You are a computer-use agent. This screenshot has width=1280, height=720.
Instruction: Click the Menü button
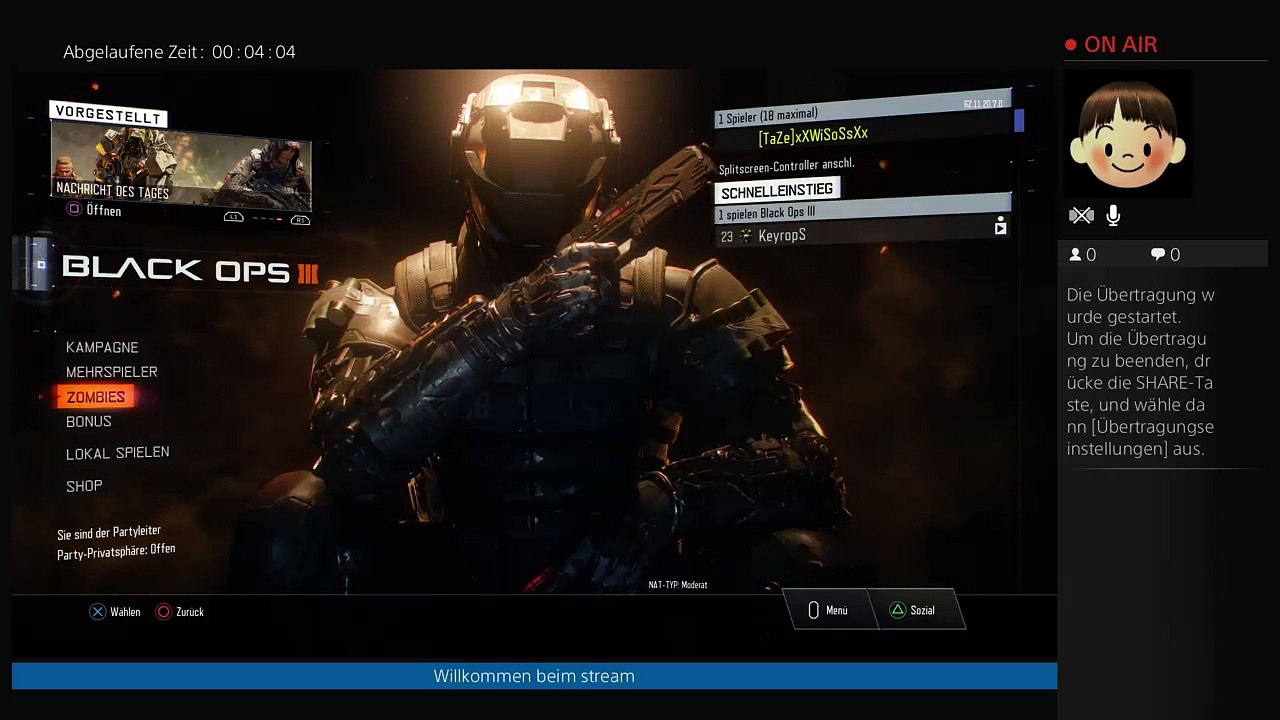[x=830, y=610]
